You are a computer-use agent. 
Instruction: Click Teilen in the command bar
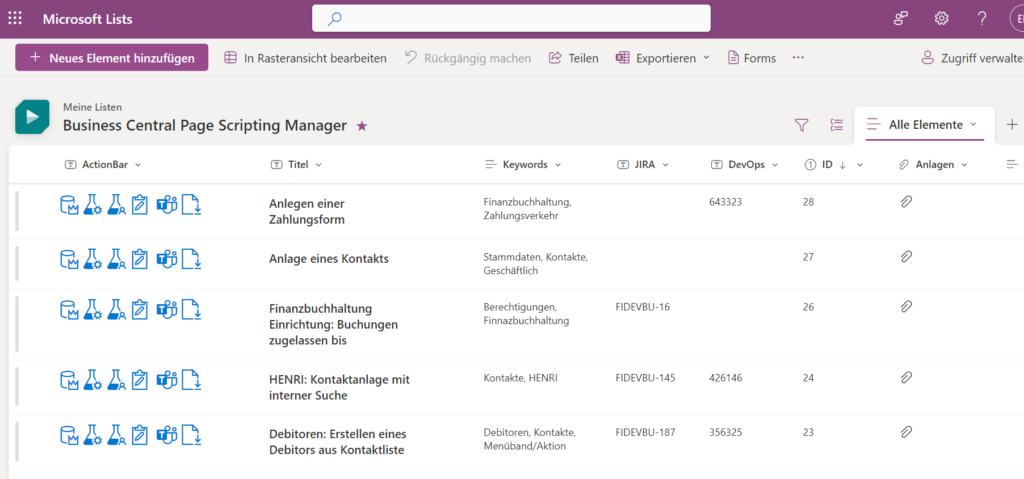tap(573, 58)
